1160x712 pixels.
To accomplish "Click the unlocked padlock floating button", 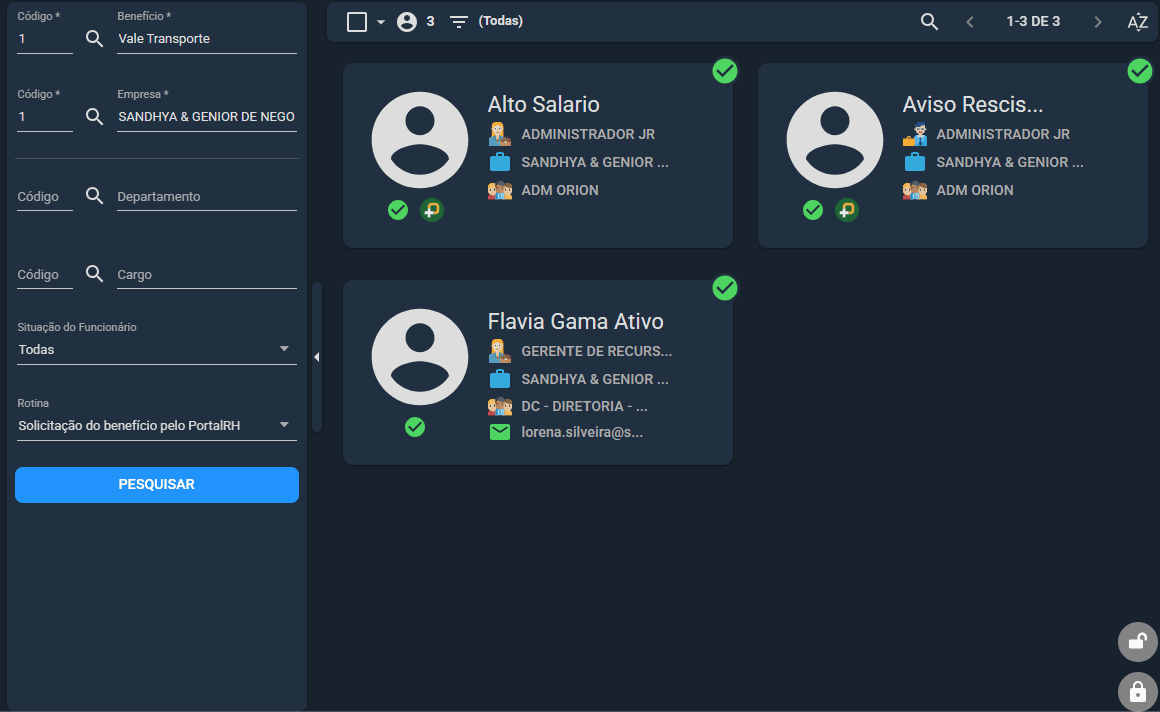I will [x=1137, y=642].
